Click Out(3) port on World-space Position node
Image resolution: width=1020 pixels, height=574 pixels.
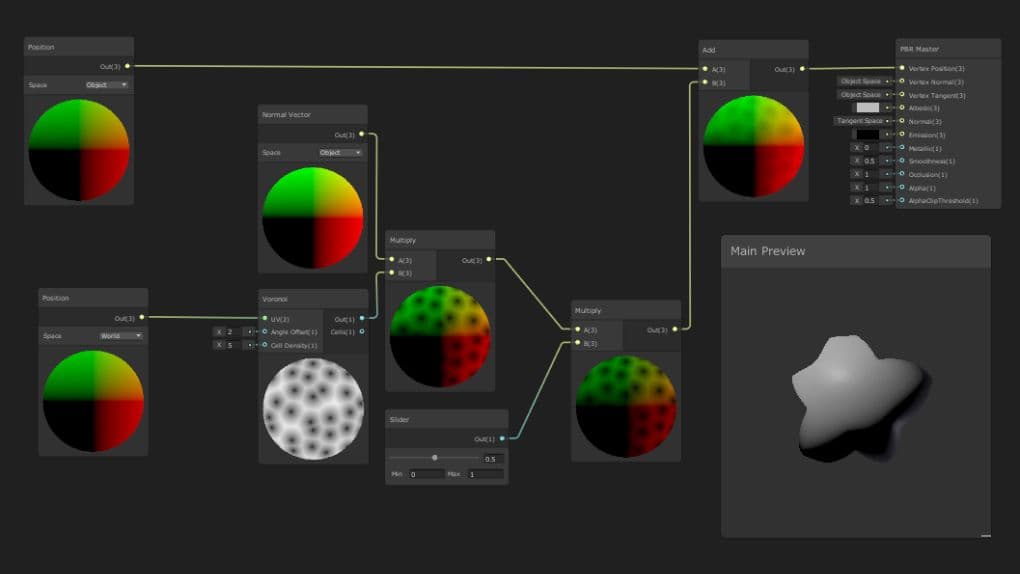click(x=142, y=317)
